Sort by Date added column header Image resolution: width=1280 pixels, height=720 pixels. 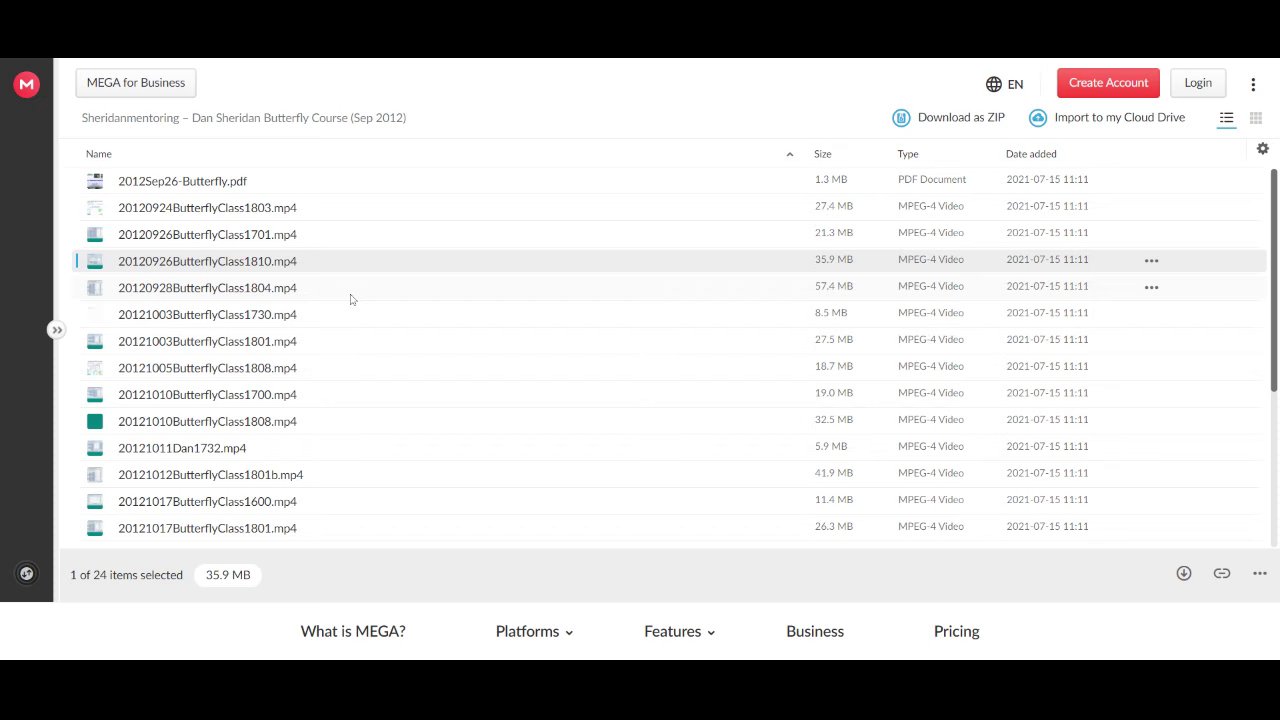1031,154
